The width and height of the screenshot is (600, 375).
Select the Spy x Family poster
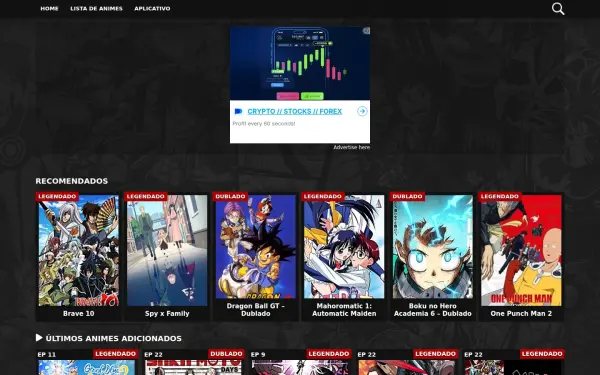pos(167,250)
